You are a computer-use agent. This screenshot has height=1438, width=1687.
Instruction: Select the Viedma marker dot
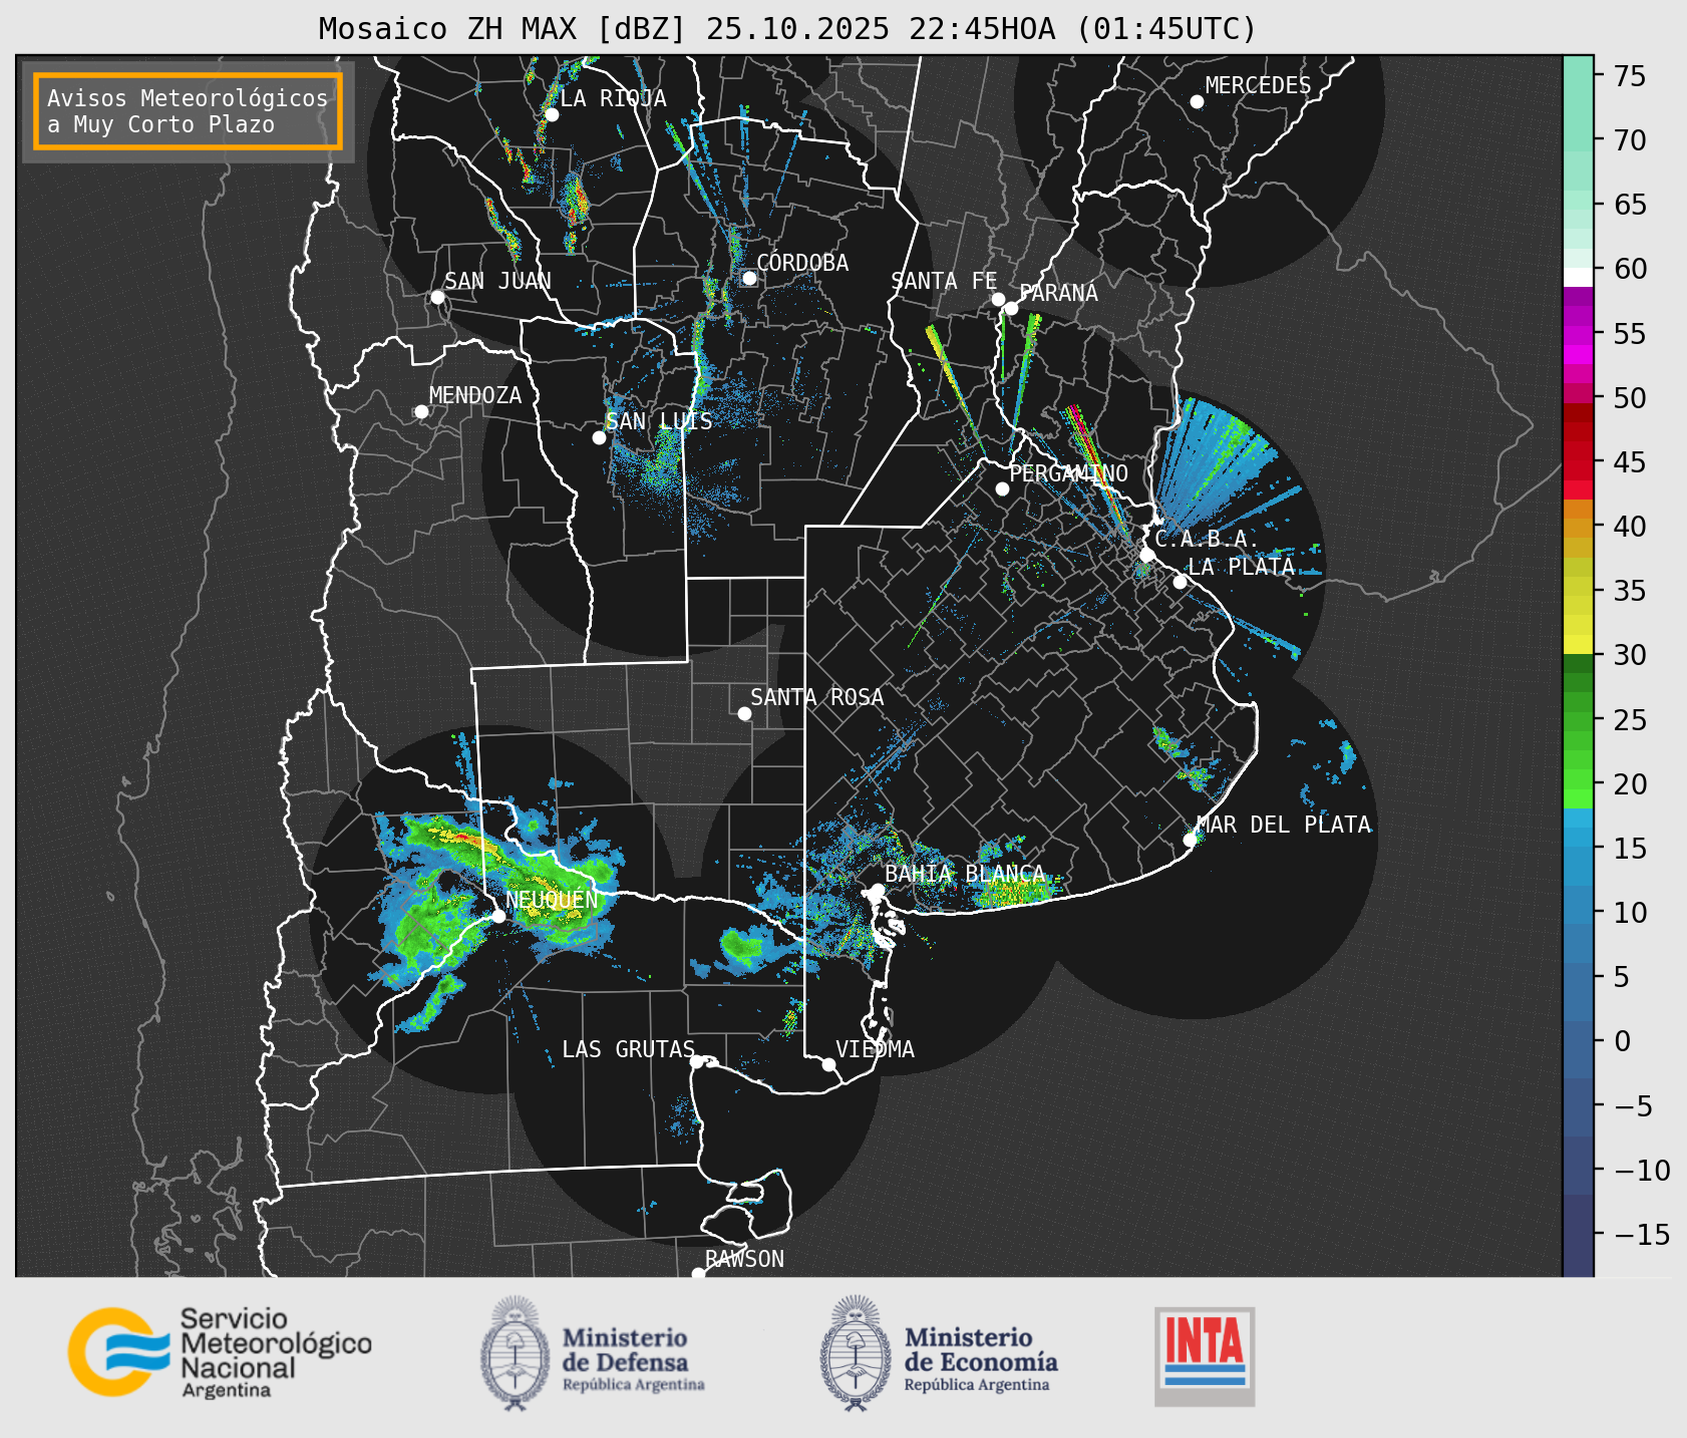pyautogui.click(x=829, y=1064)
